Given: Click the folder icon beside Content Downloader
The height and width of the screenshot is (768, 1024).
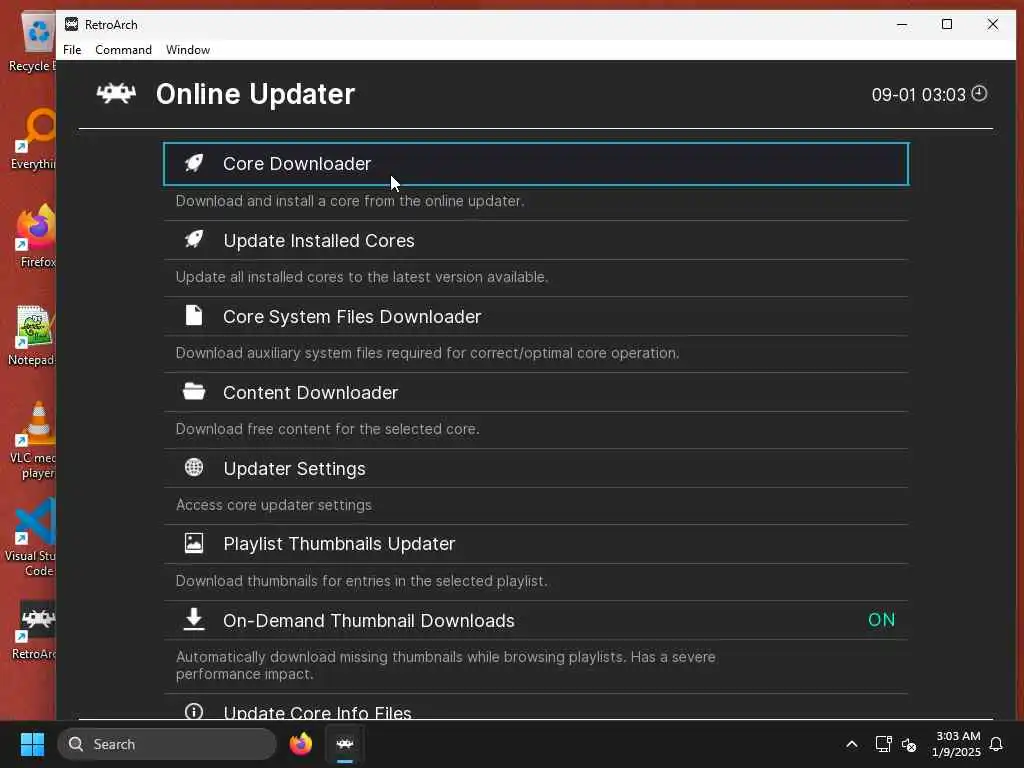Looking at the screenshot, I should pyautogui.click(x=194, y=391).
